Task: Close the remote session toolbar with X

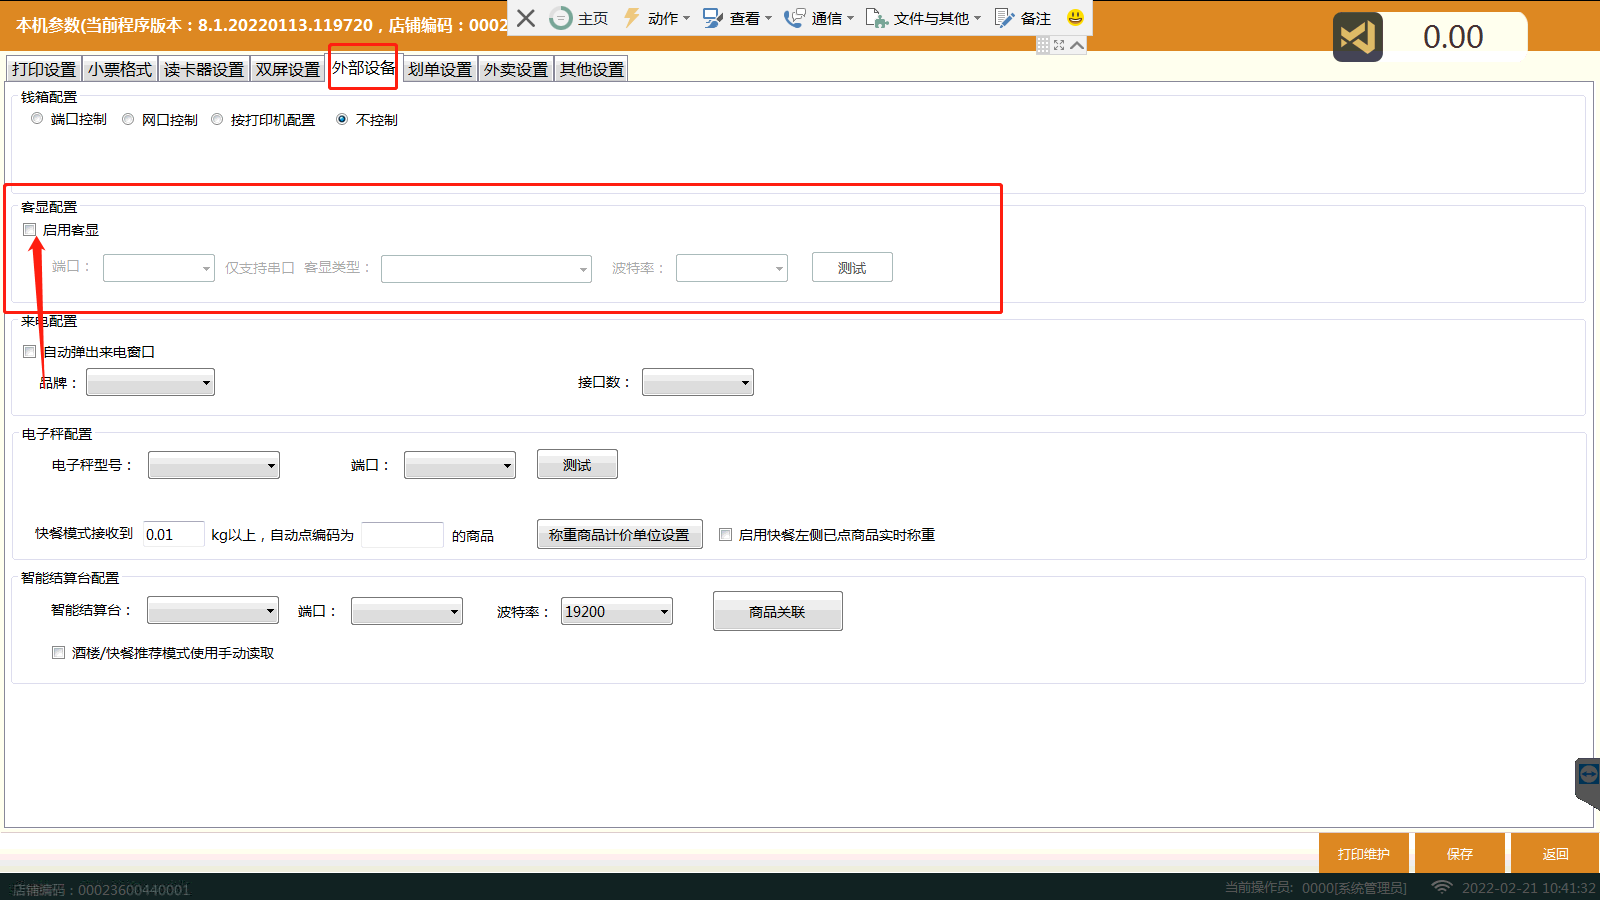Action: (526, 18)
